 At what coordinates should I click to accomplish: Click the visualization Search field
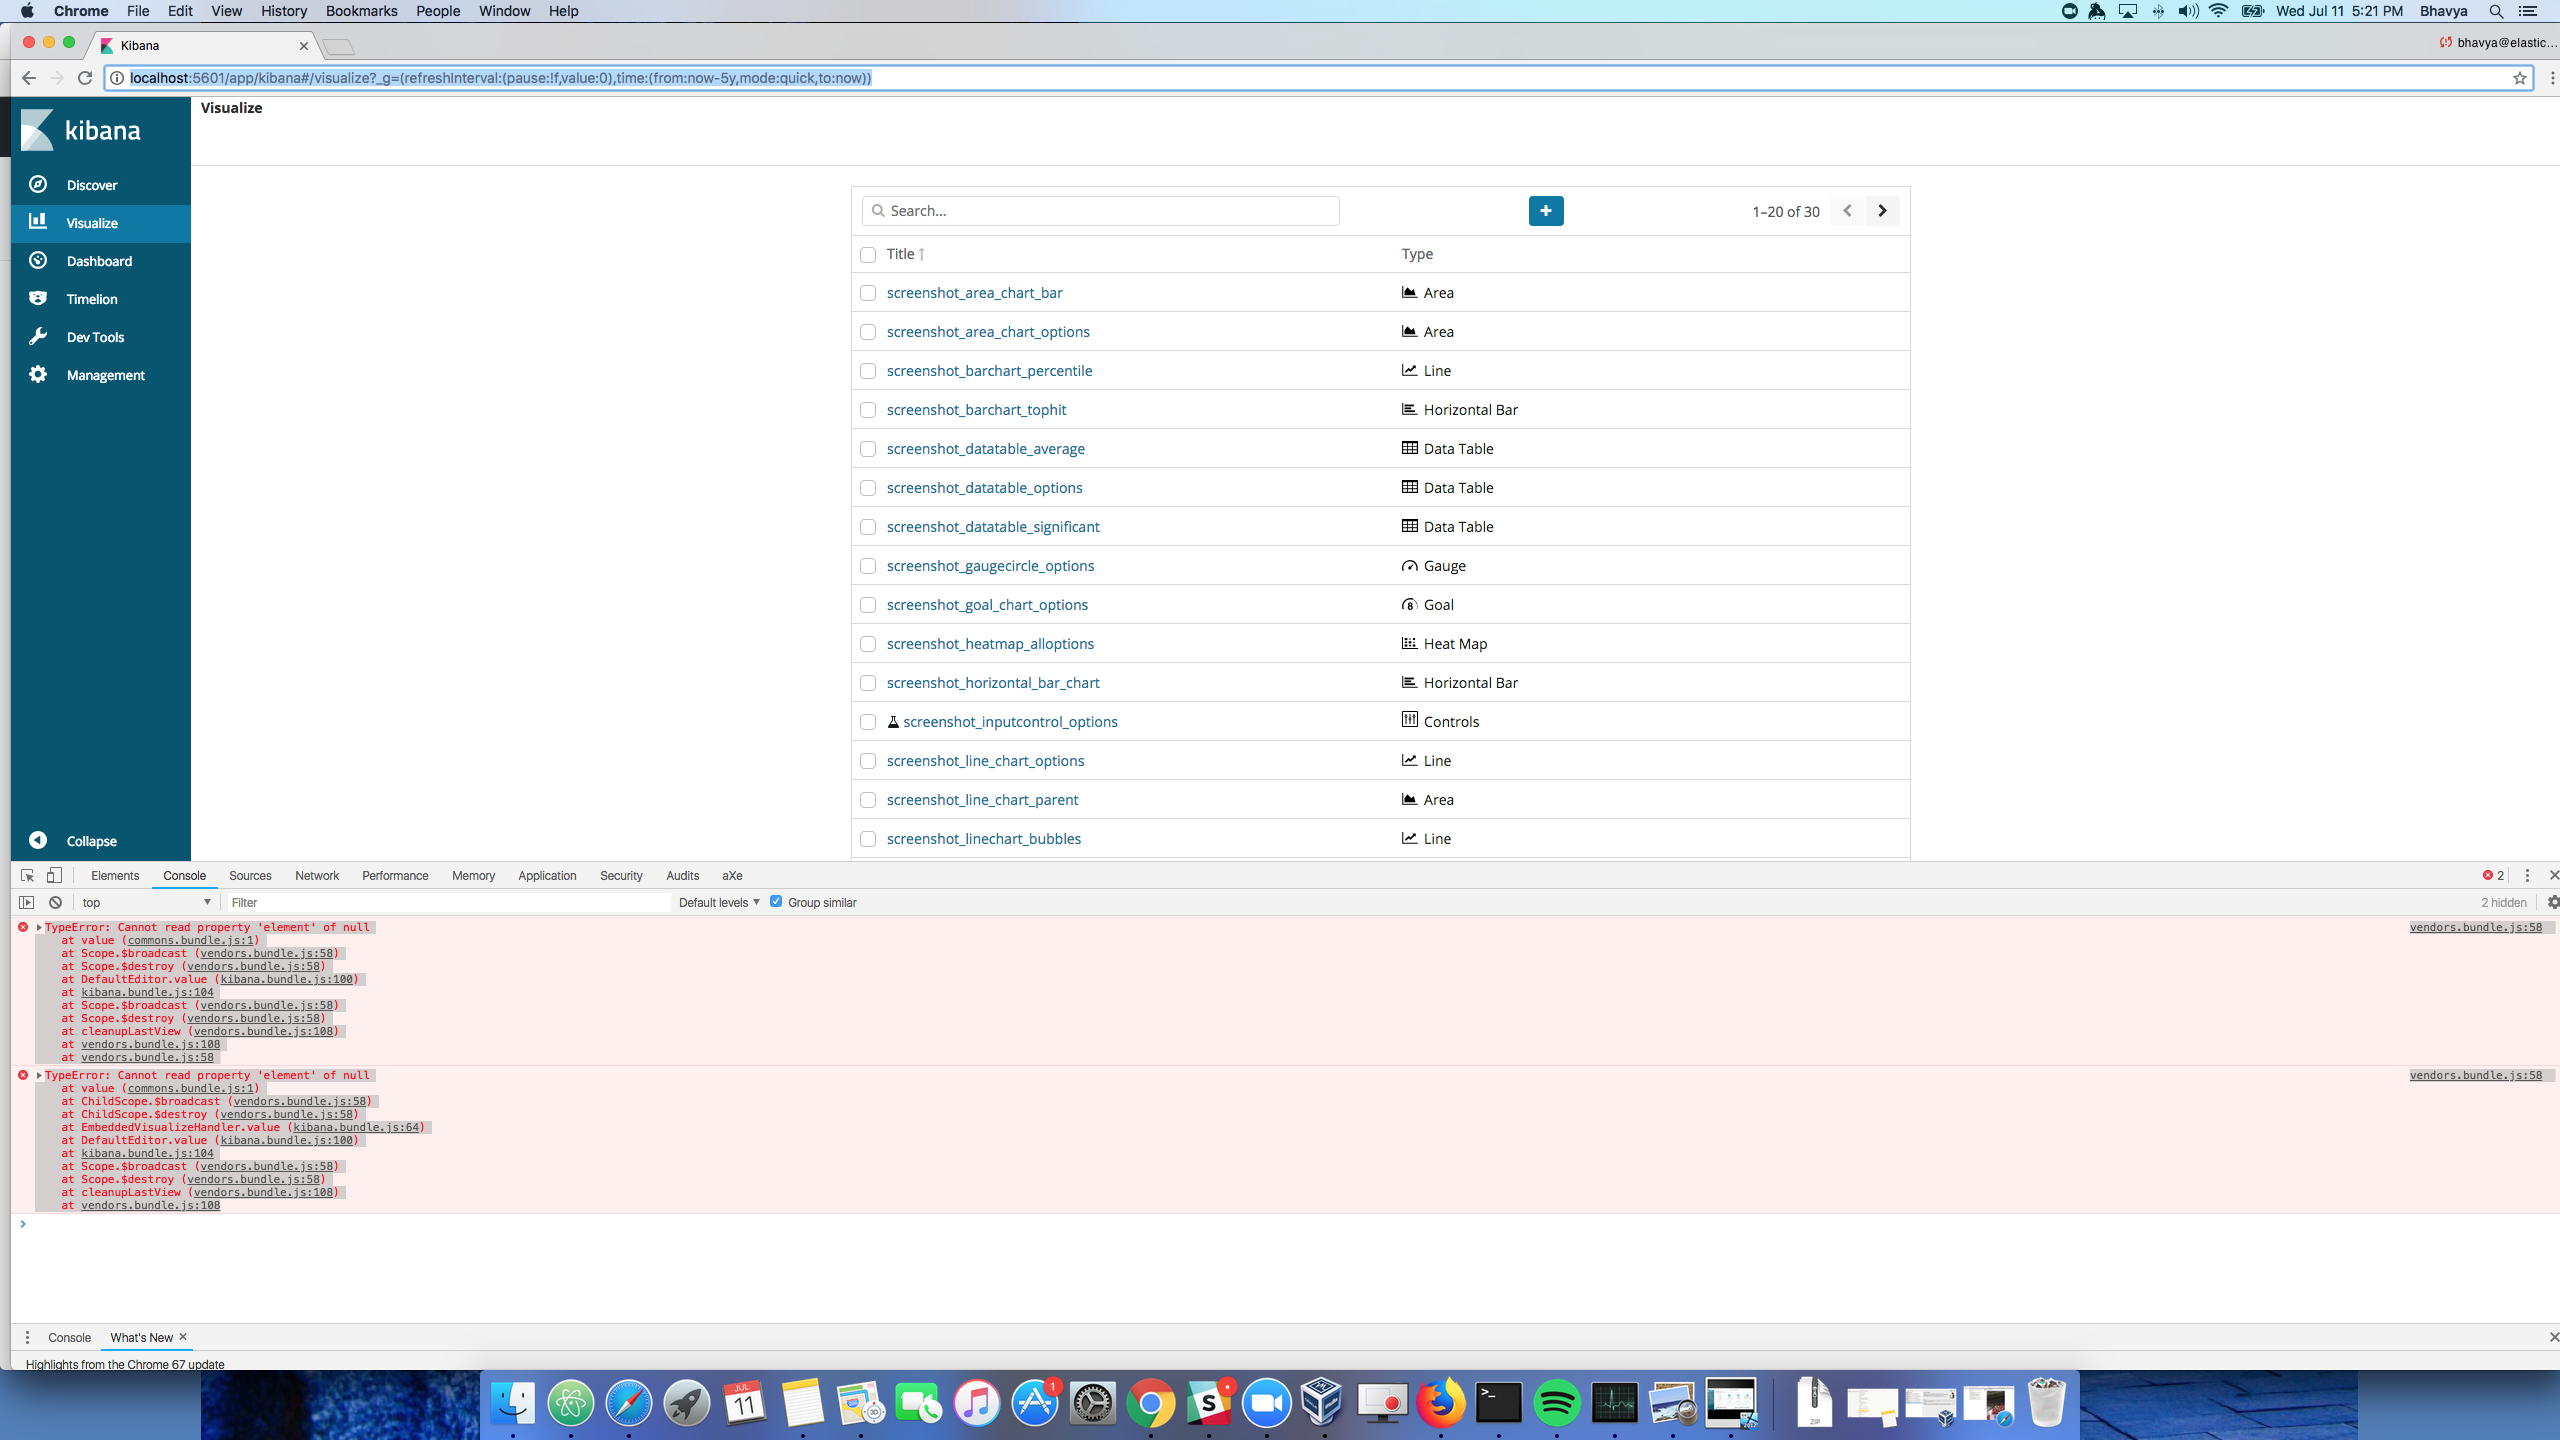(x=1100, y=211)
